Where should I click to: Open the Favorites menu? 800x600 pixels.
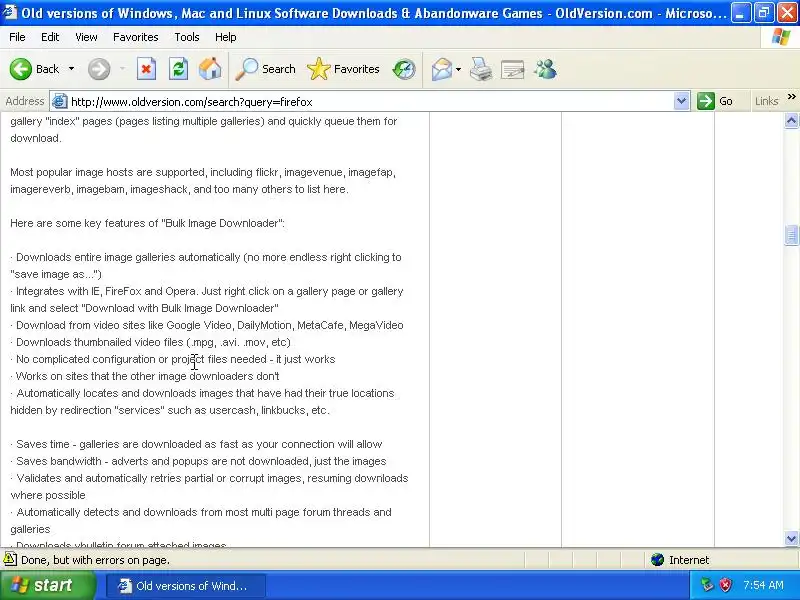click(x=136, y=37)
